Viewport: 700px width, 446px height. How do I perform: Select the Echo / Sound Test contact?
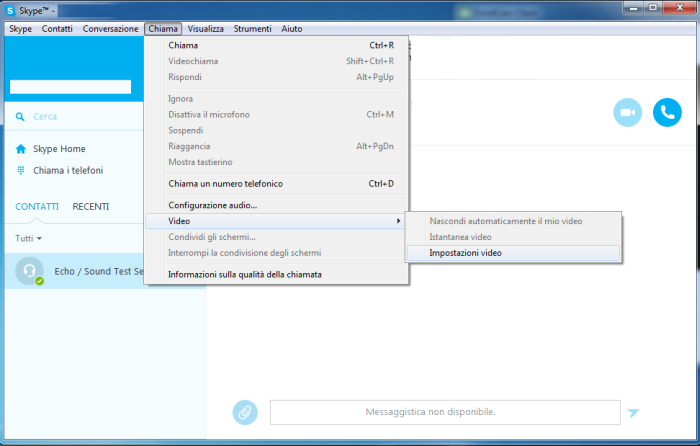pos(74,271)
